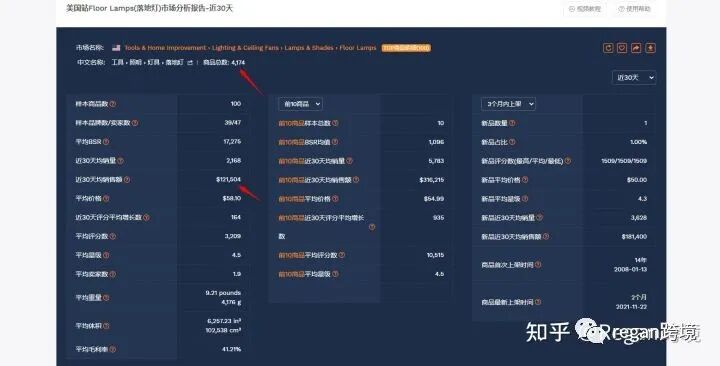The width and height of the screenshot is (720, 366).
Task: Click the first listing date 2008-01-13
Action: 630,270
